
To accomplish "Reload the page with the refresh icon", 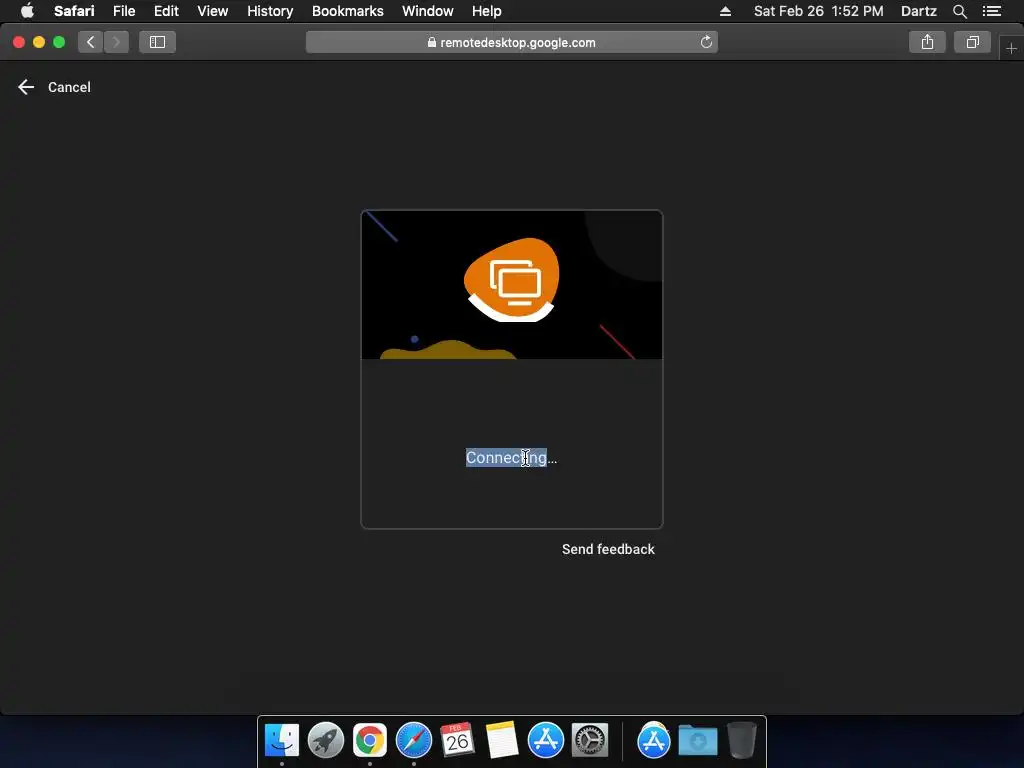I will [706, 42].
